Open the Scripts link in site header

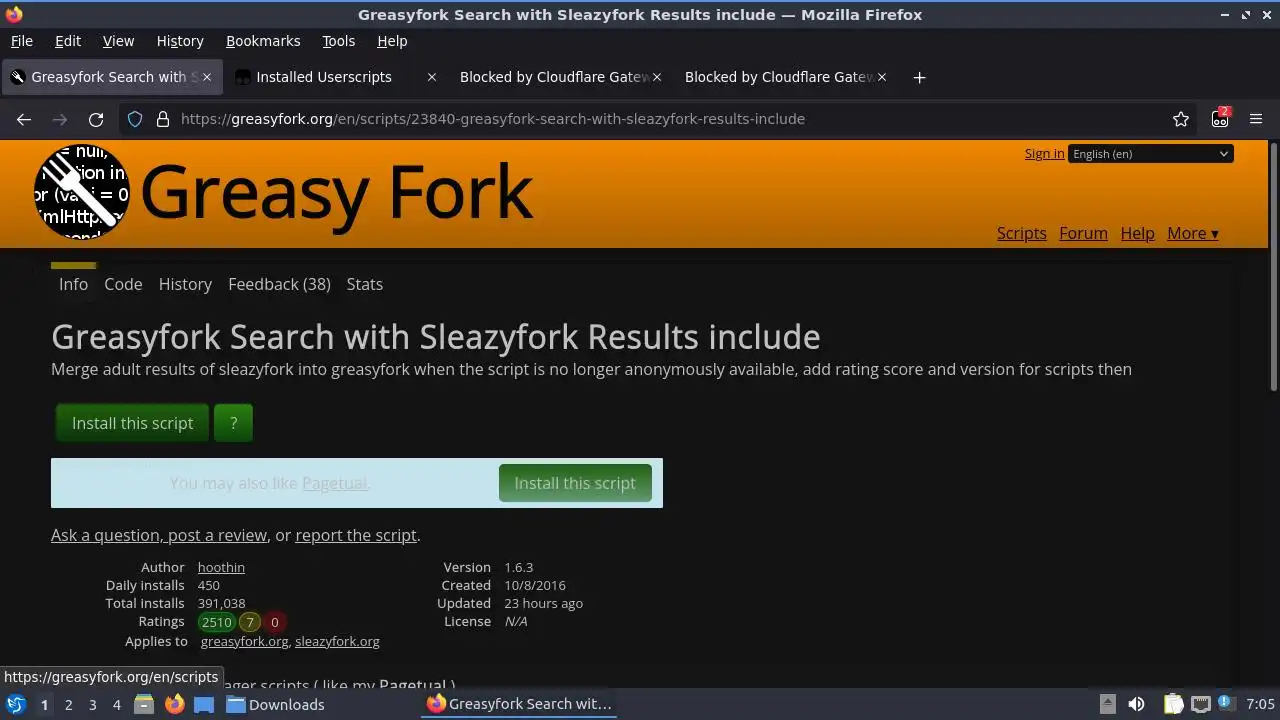(1021, 233)
